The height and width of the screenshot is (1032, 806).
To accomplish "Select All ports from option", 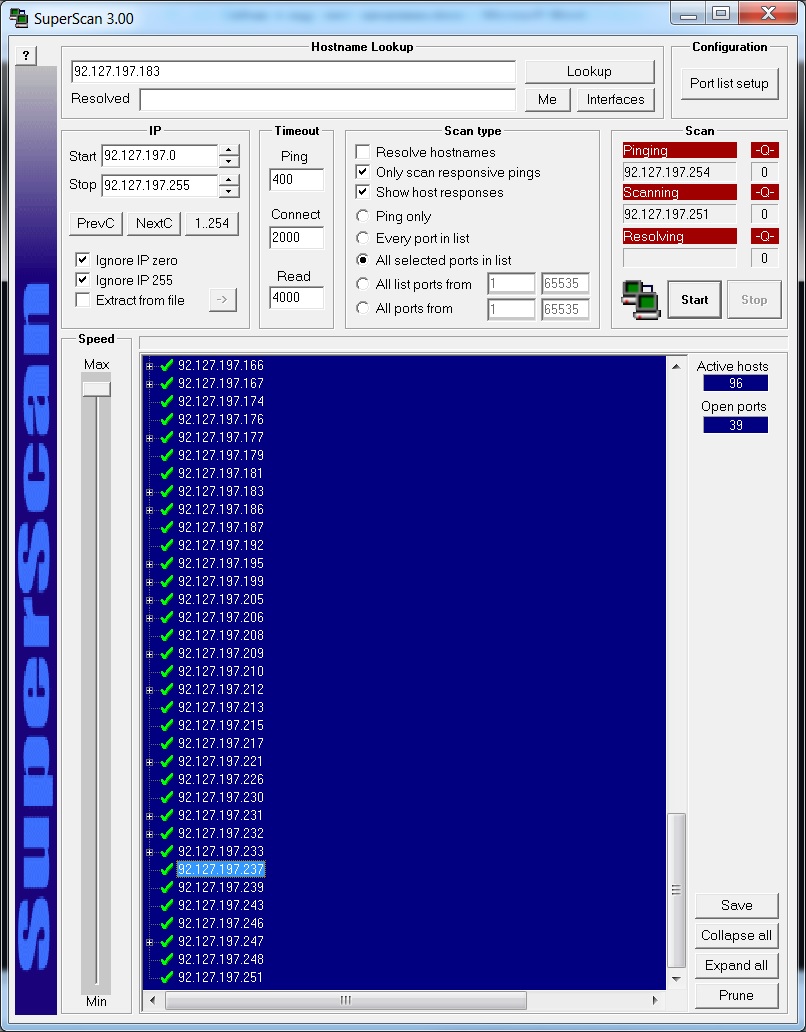I will [x=362, y=308].
